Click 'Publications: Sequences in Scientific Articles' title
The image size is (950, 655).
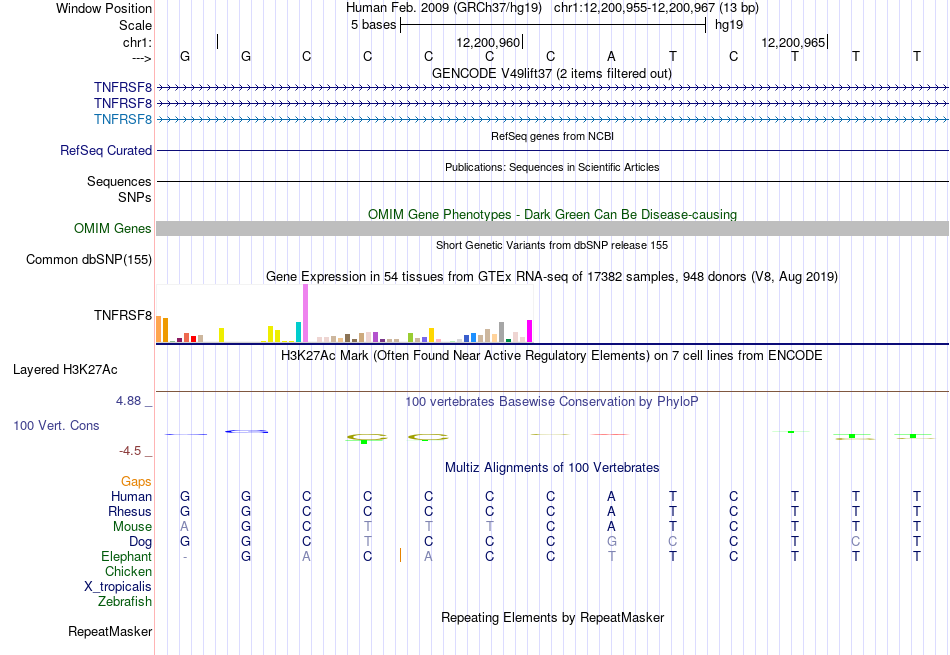pos(552,167)
